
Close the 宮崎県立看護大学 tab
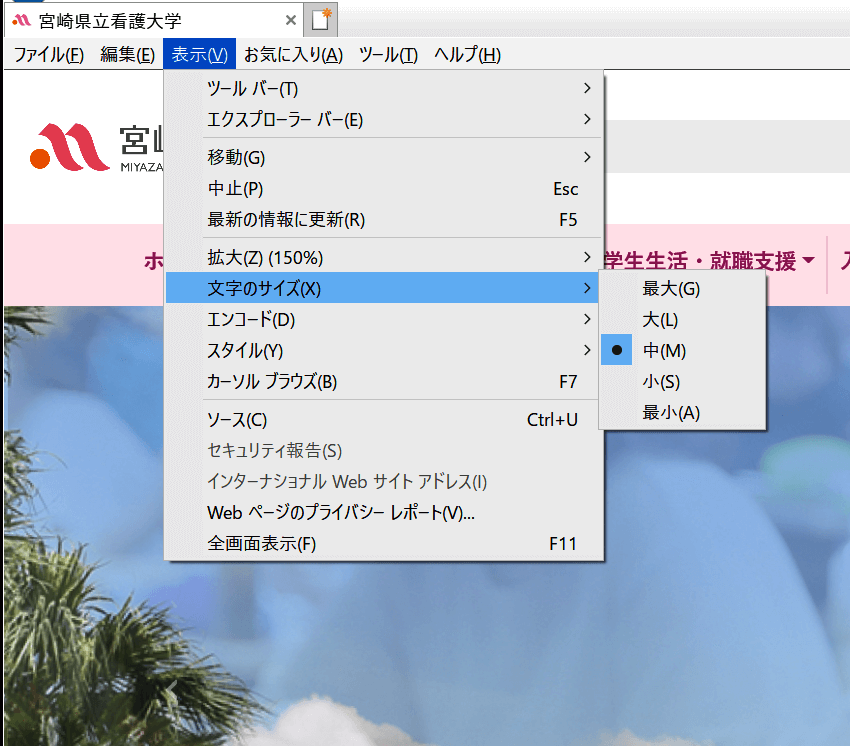pyautogui.click(x=291, y=21)
